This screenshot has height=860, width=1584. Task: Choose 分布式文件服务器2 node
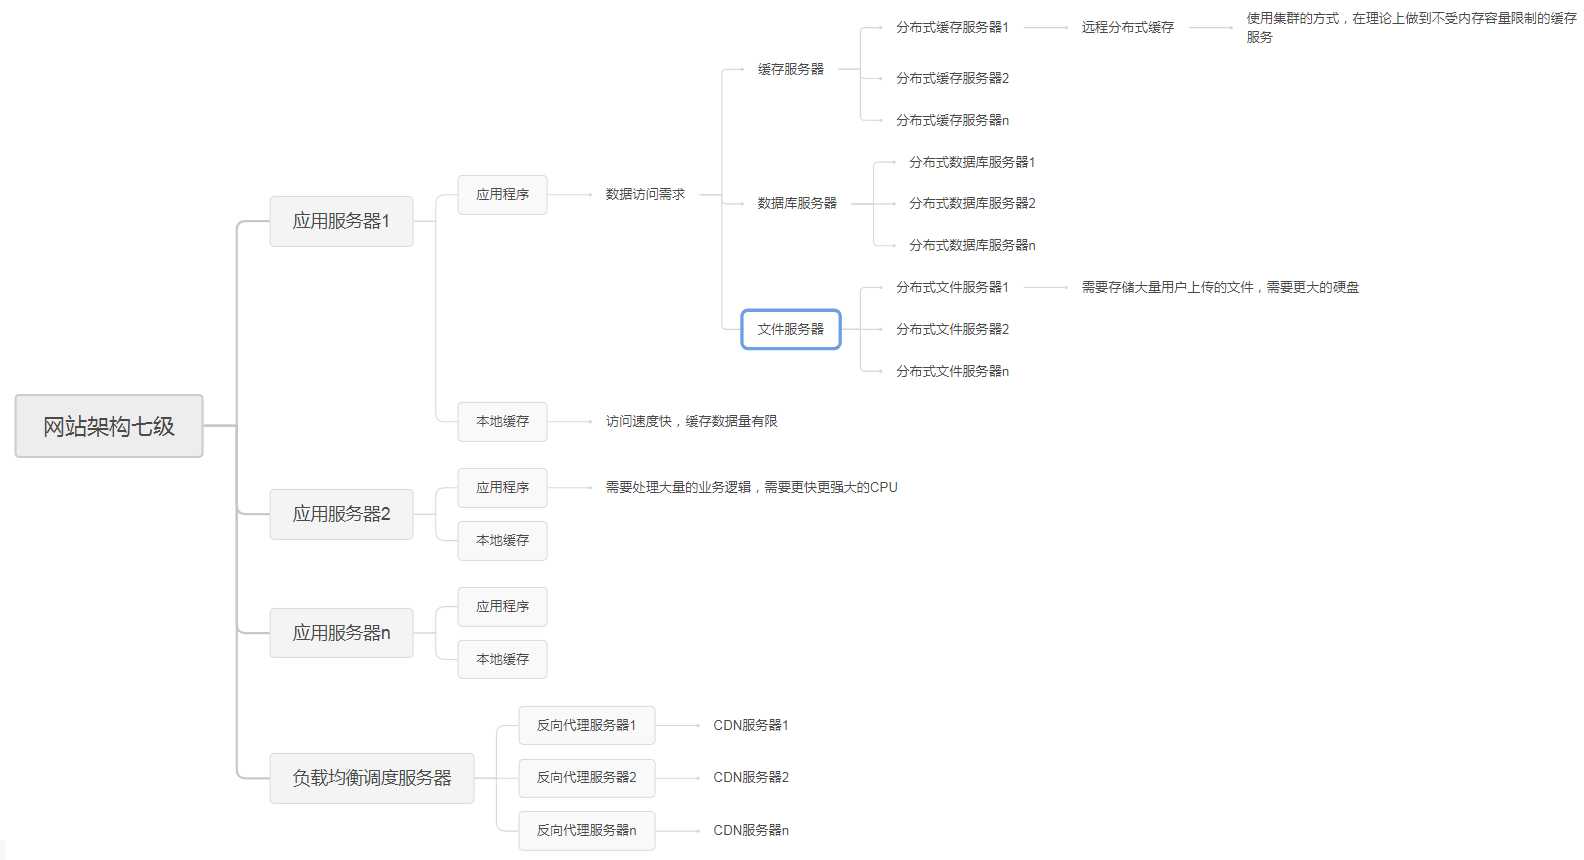coord(952,329)
